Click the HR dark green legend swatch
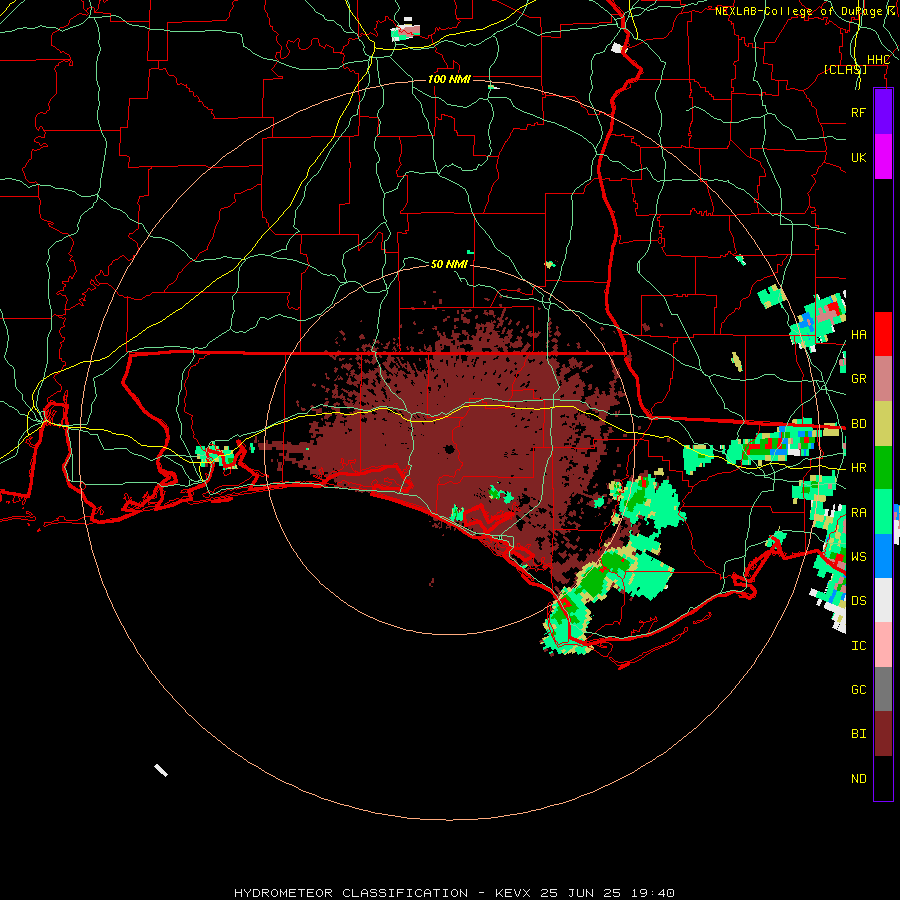The width and height of the screenshot is (900, 900). pos(883,468)
